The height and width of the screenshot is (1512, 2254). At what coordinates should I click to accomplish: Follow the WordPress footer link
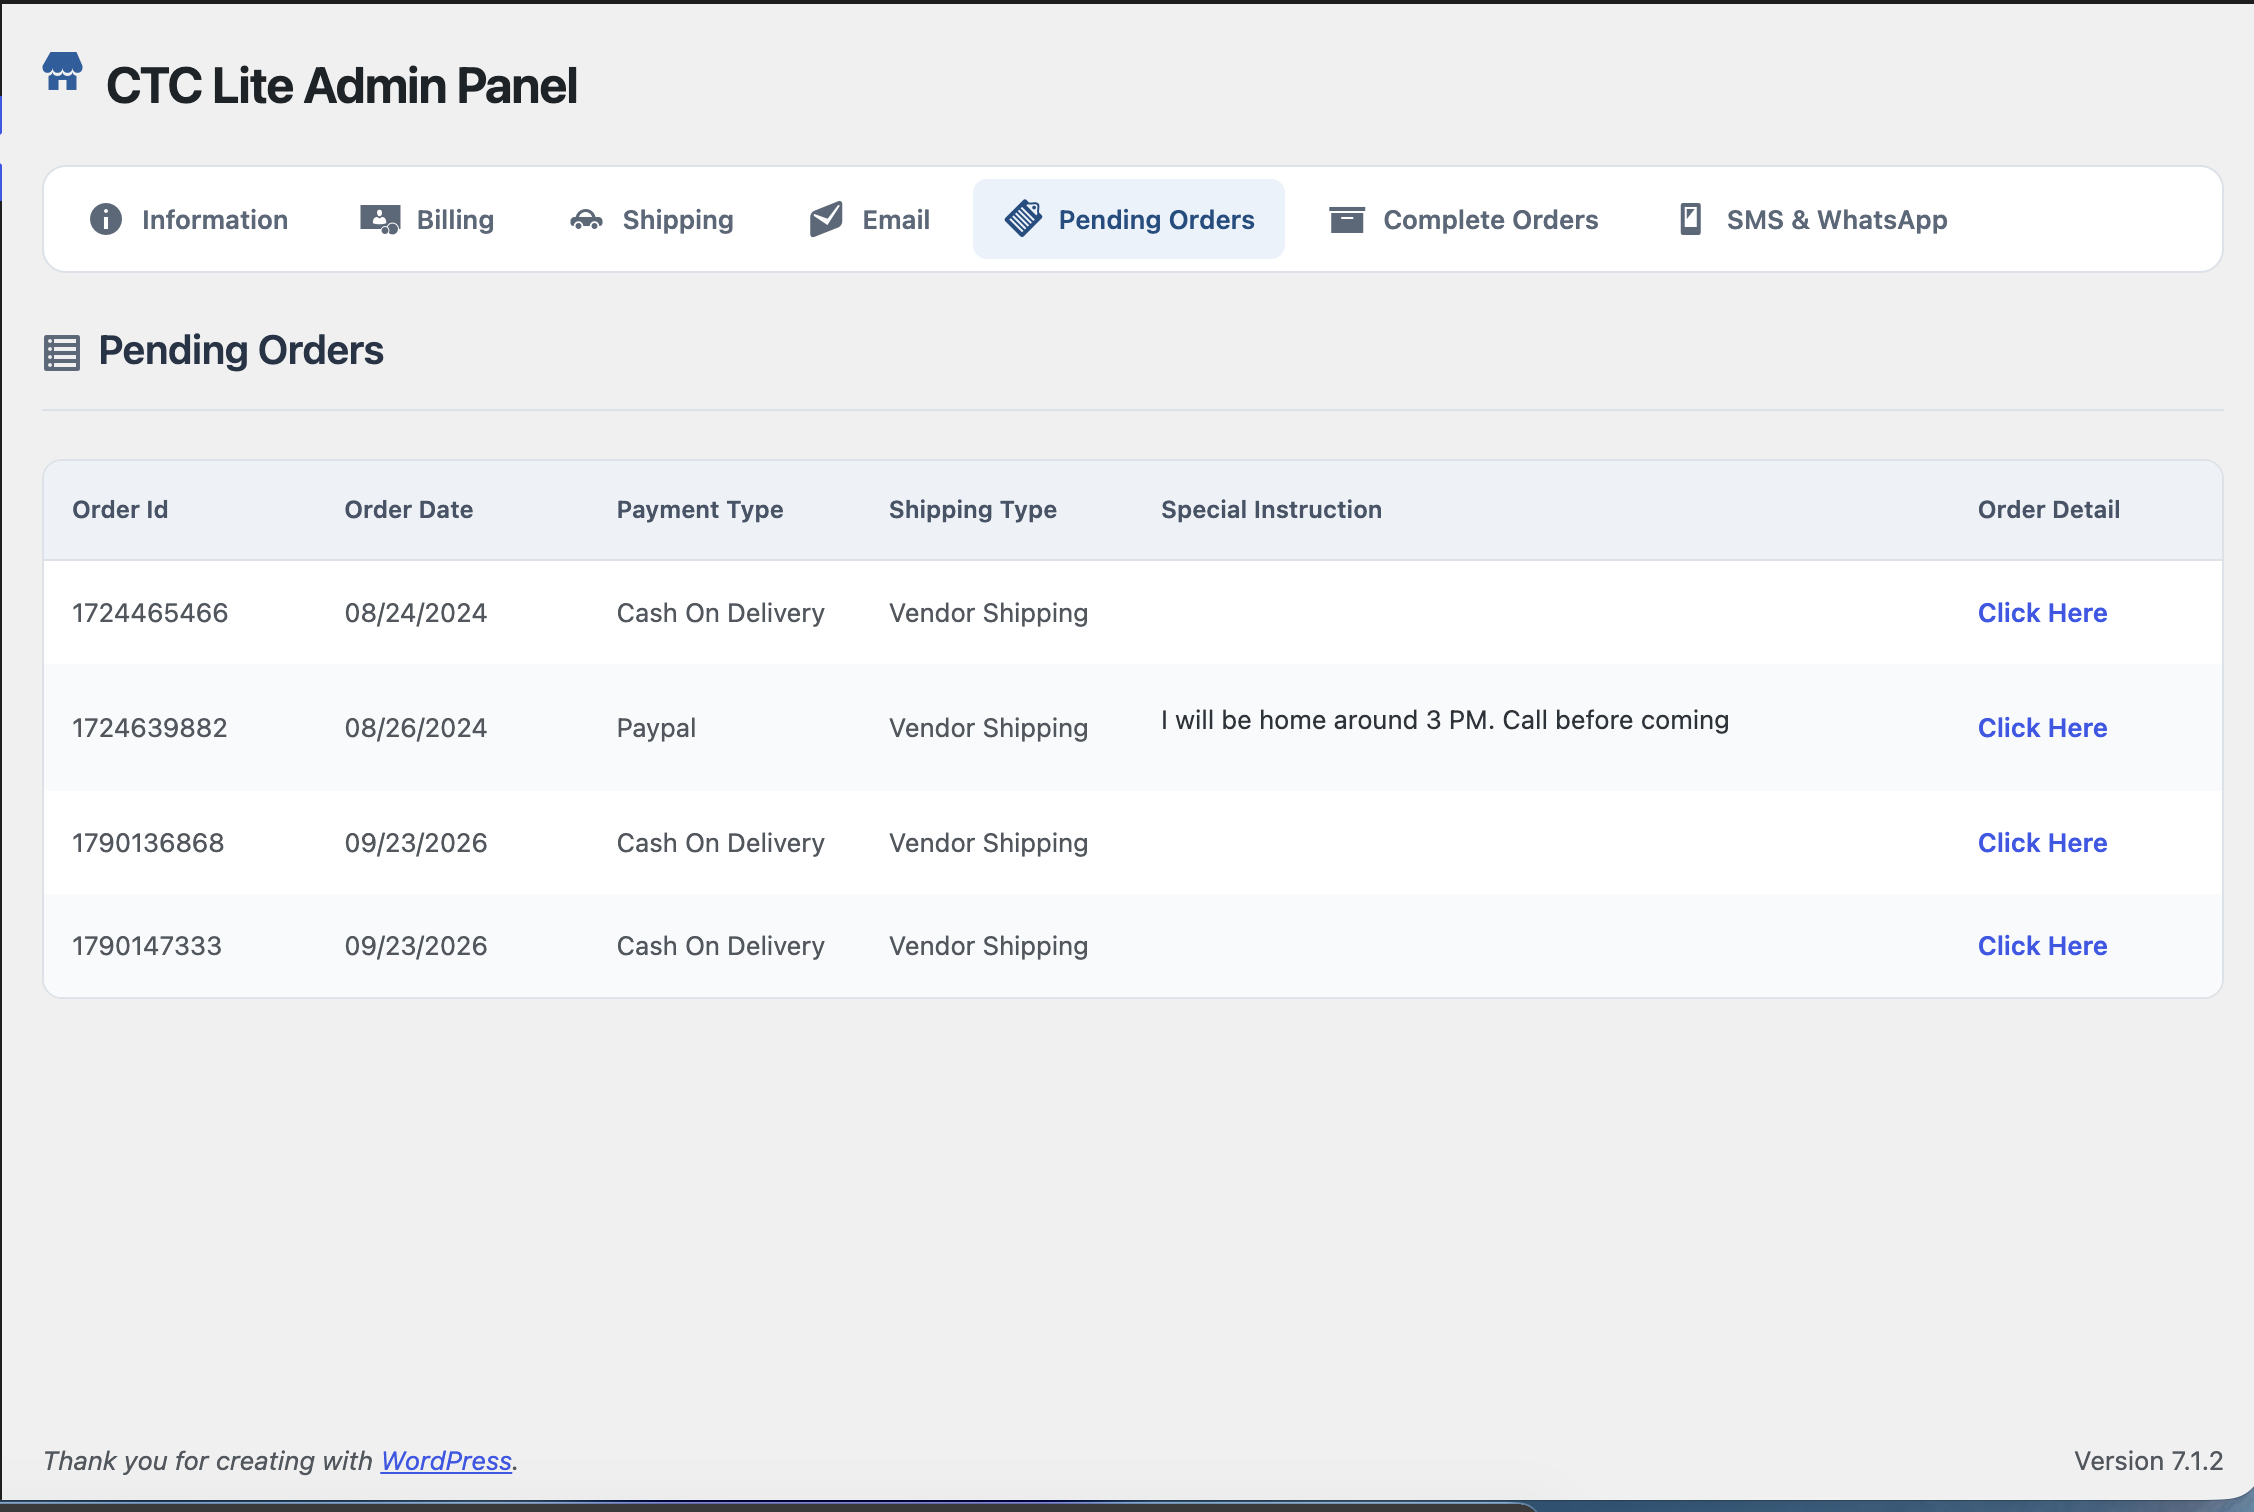(x=446, y=1461)
